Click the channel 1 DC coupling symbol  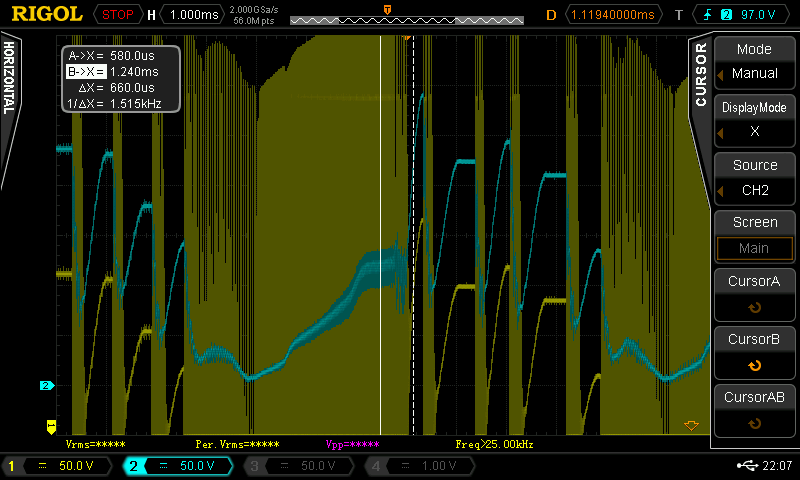coord(43,466)
